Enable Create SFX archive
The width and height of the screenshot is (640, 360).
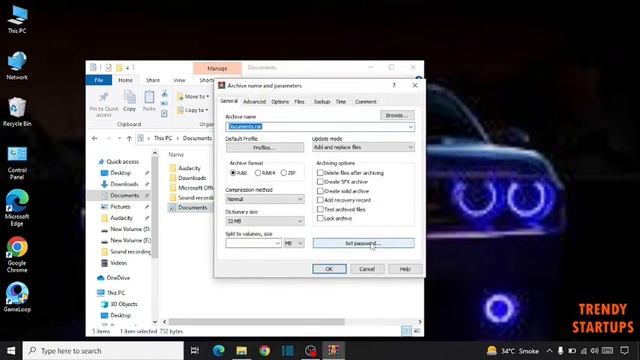(x=320, y=182)
